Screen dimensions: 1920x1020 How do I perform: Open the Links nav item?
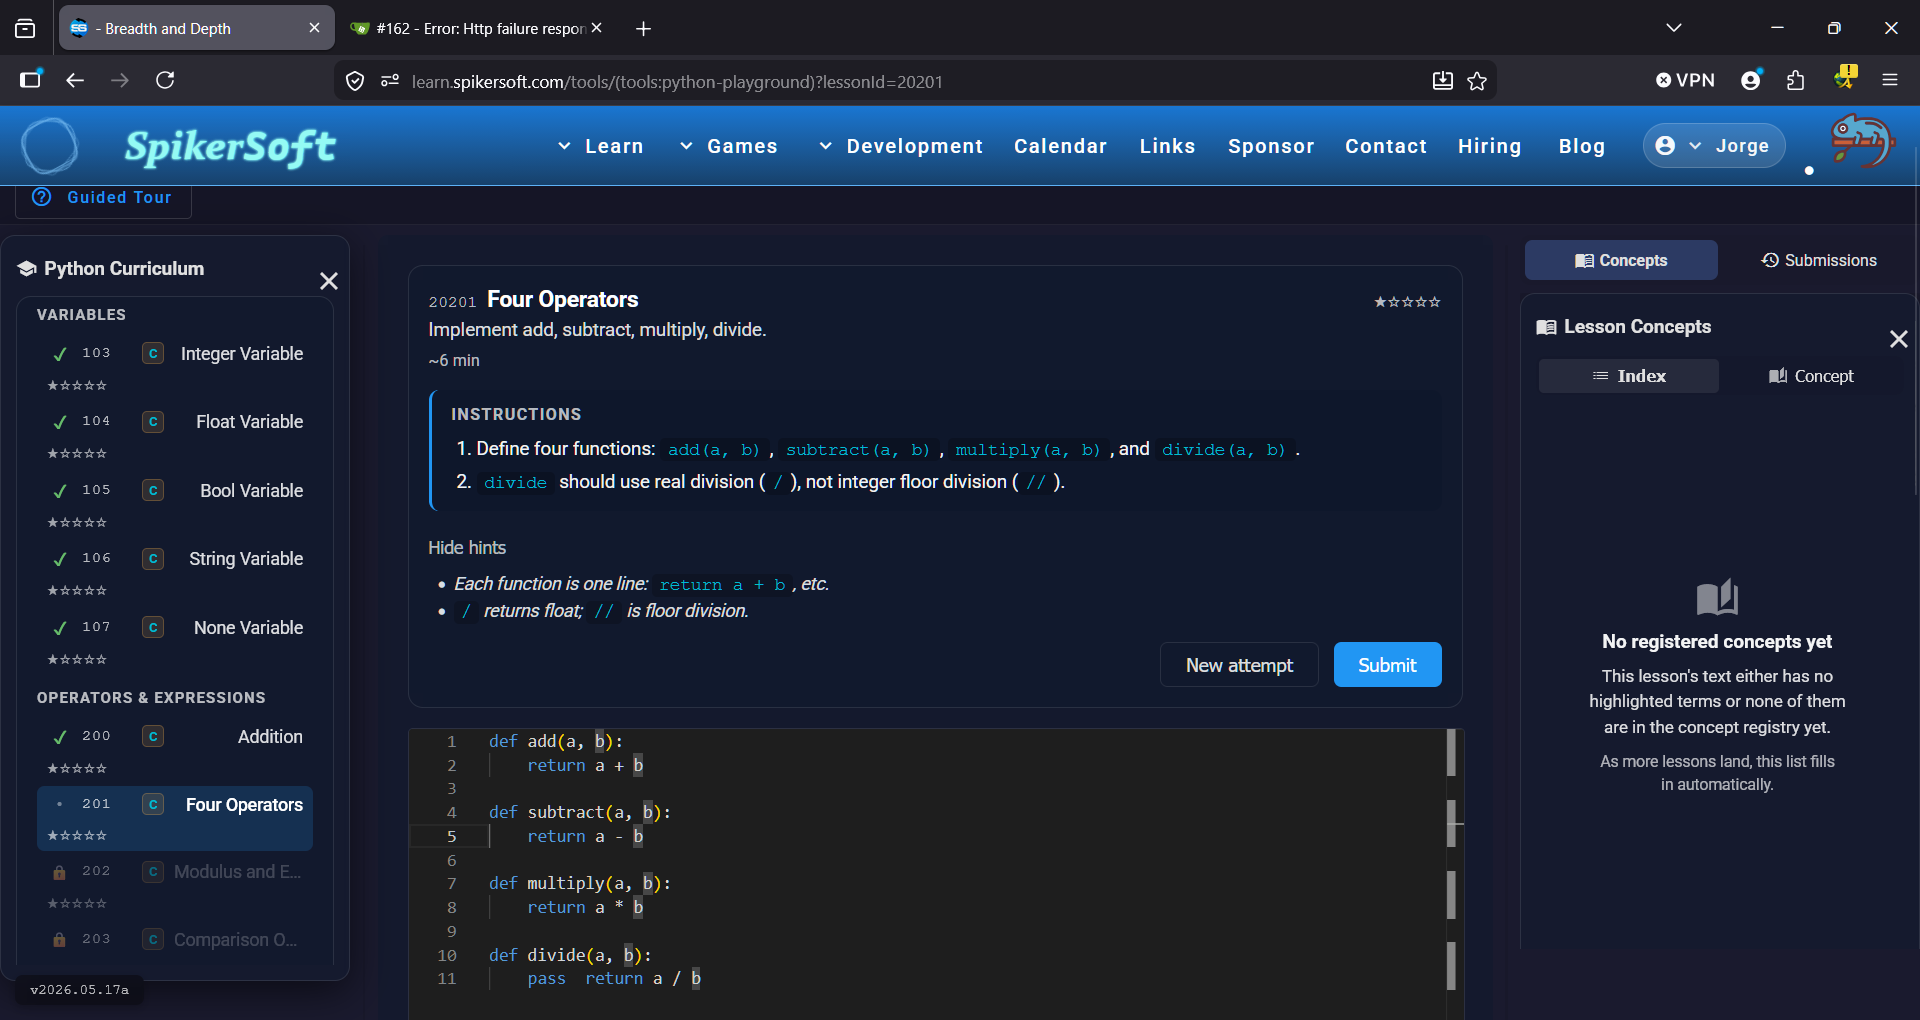(1167, 146)
